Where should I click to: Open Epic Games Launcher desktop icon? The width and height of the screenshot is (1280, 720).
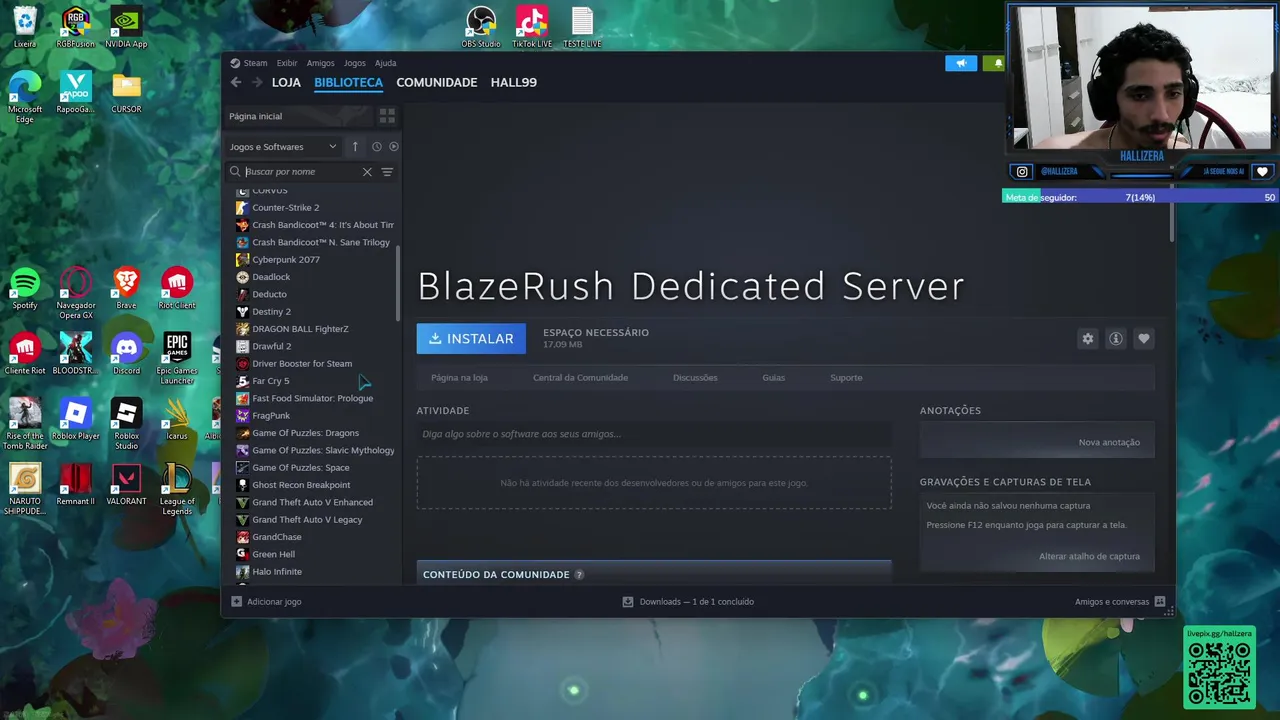[x=177, y=359]
